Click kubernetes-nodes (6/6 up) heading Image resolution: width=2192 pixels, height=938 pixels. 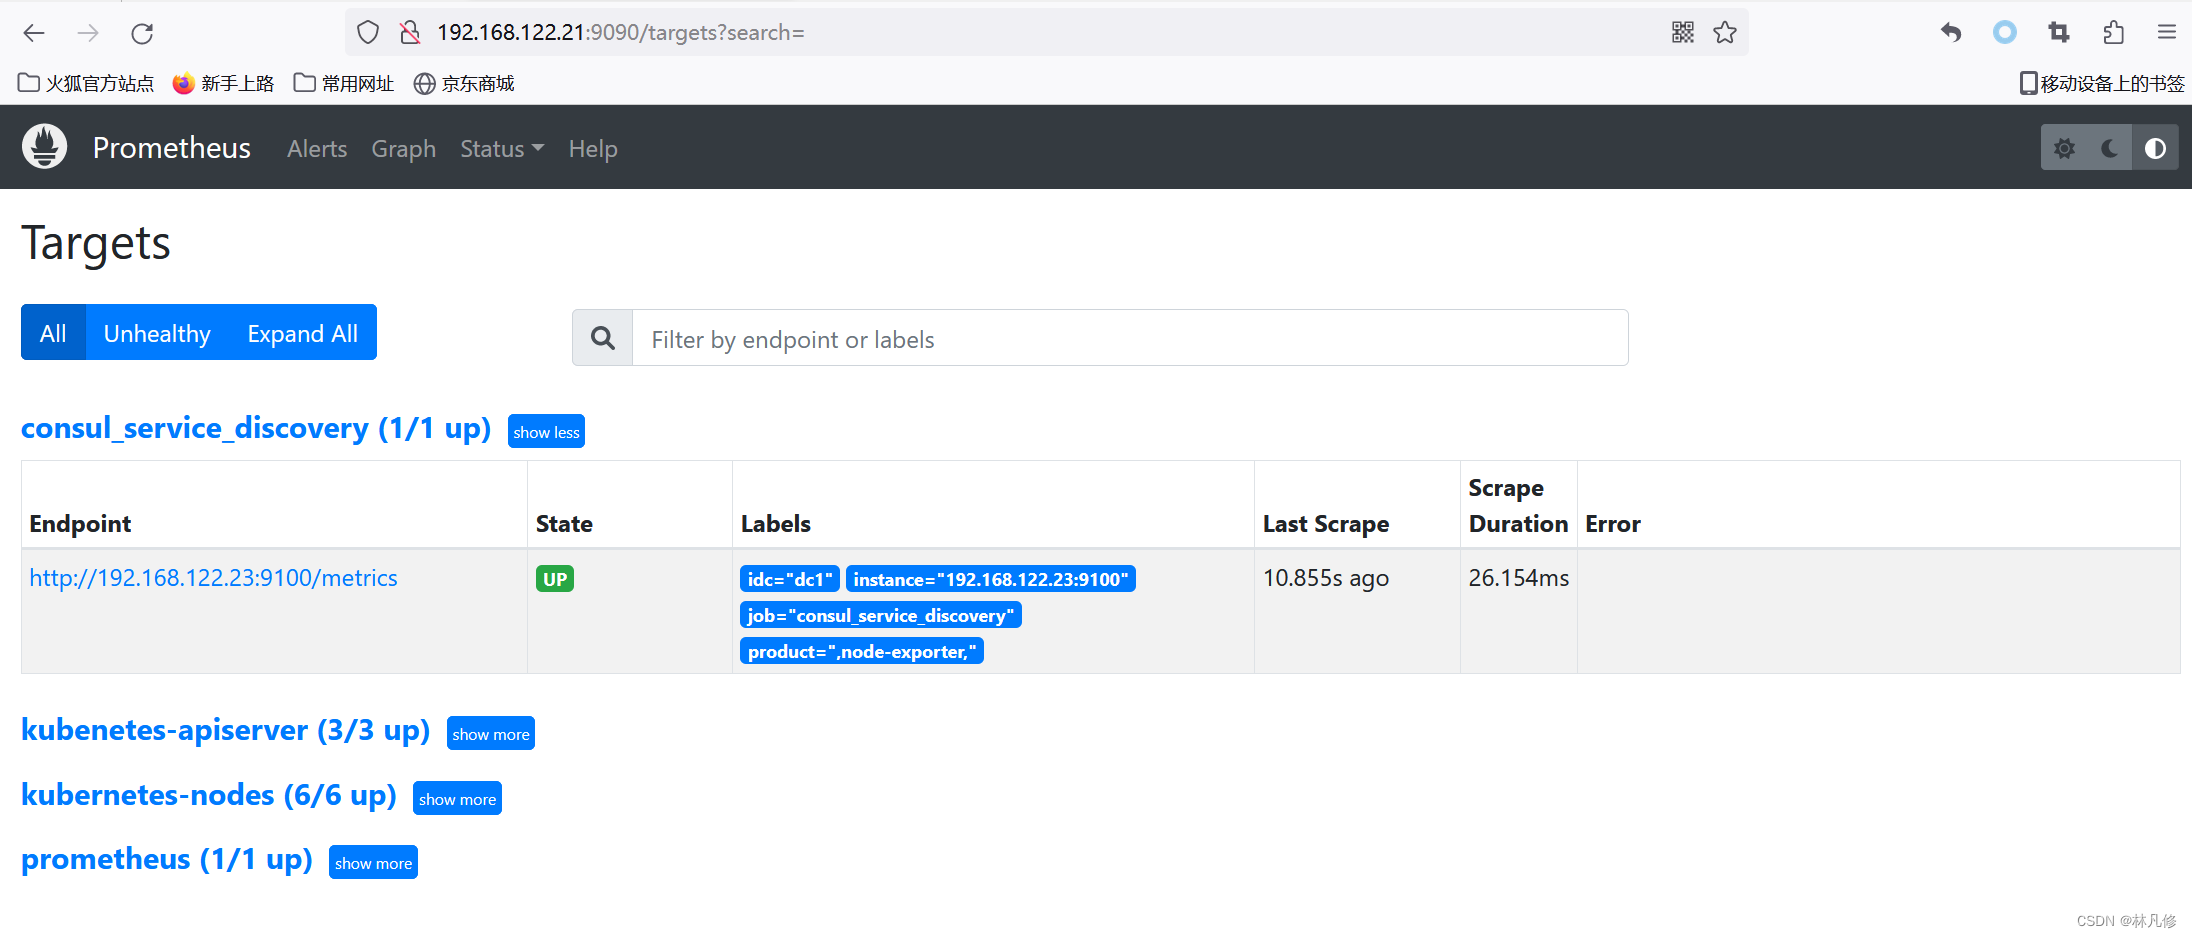tap(208, 796)
